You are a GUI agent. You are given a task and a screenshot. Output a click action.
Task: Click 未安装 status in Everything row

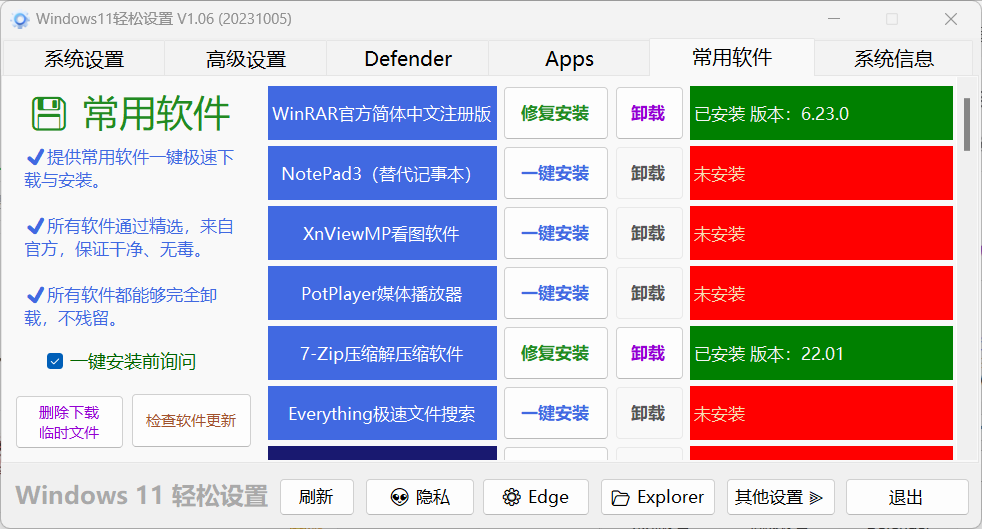tap(821, 414)
